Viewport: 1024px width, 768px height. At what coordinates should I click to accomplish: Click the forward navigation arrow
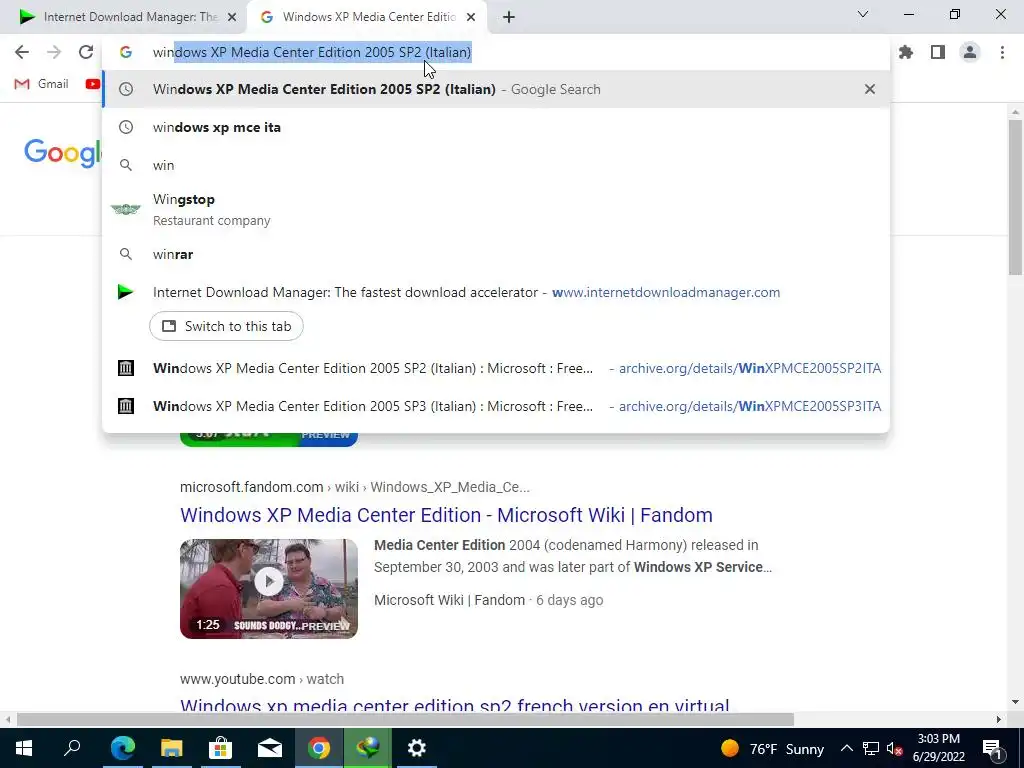point(54,52)
